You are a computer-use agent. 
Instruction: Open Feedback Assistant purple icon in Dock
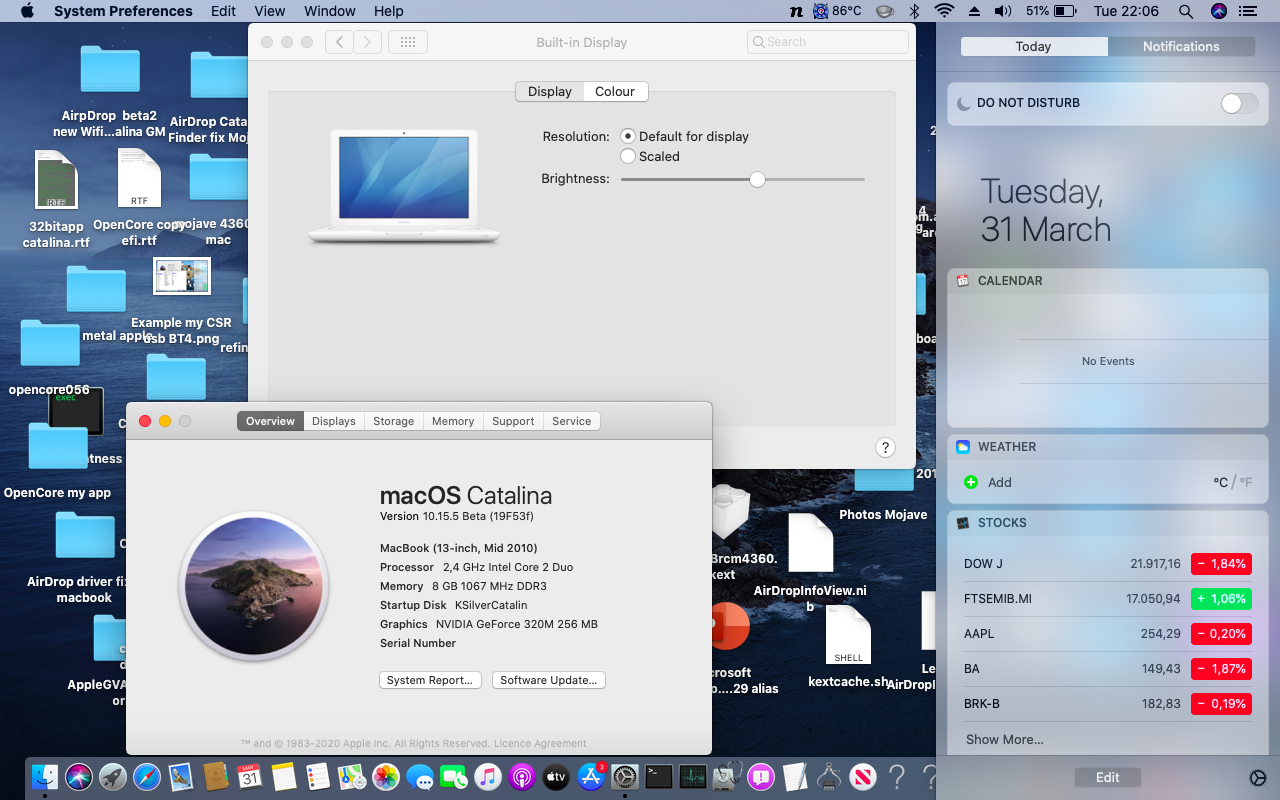pyautogui.click(x=761, y=776)
